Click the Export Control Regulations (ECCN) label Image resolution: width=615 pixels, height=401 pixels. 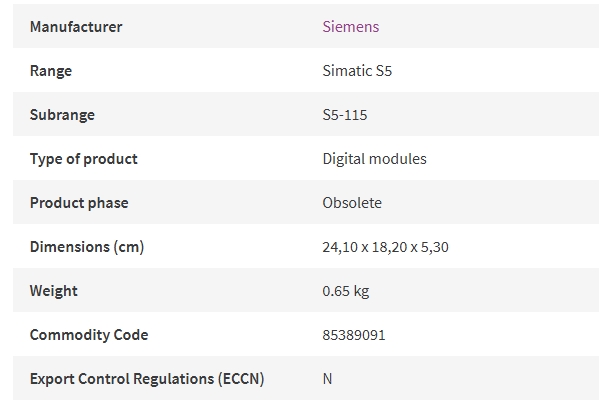click(147, 379)
